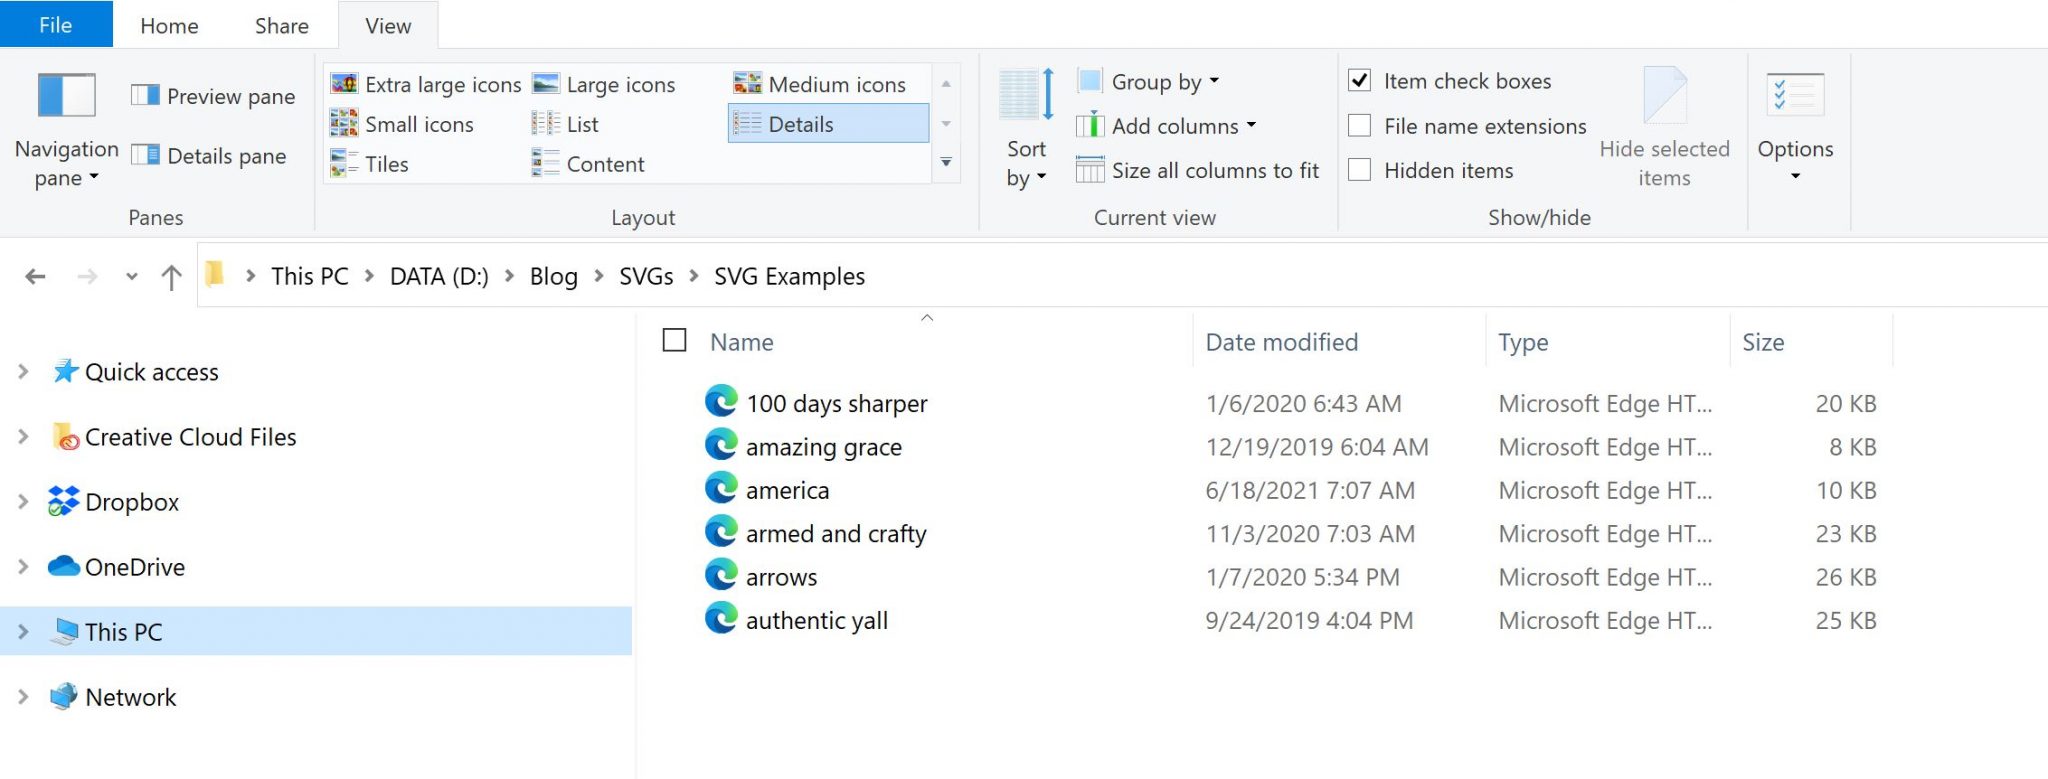Switch layout to Small icons
The image size is (2048, 779).
[402, 124]
